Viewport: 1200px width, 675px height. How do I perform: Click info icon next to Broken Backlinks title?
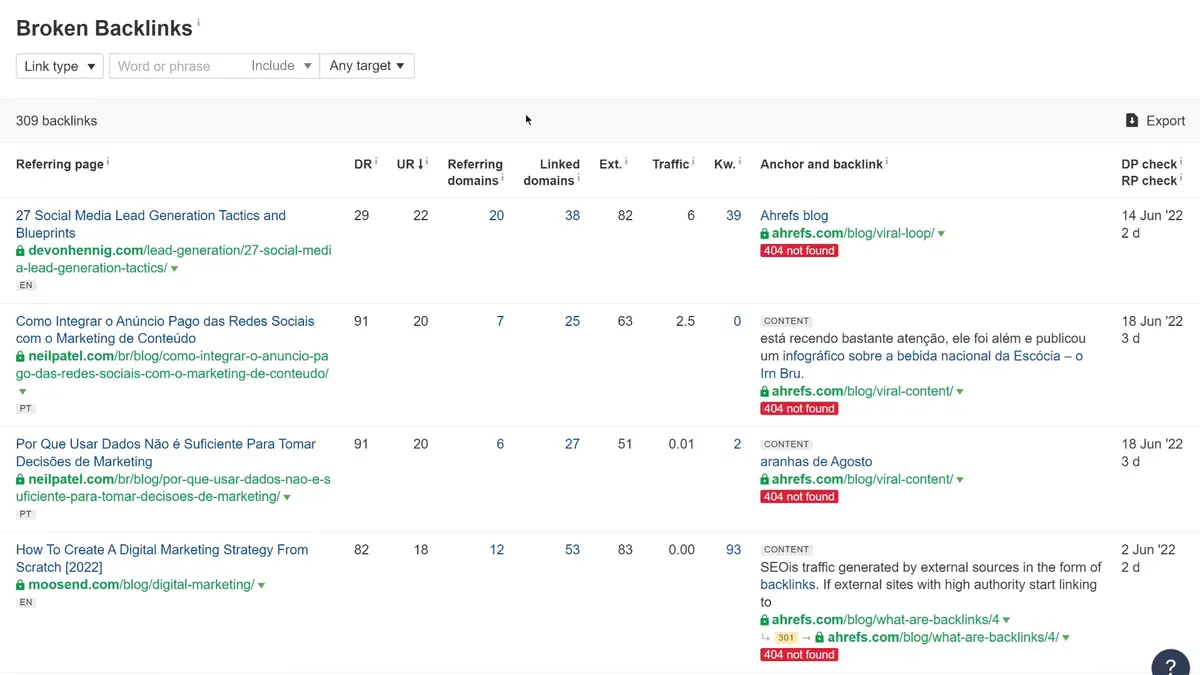tap(198, 22)
